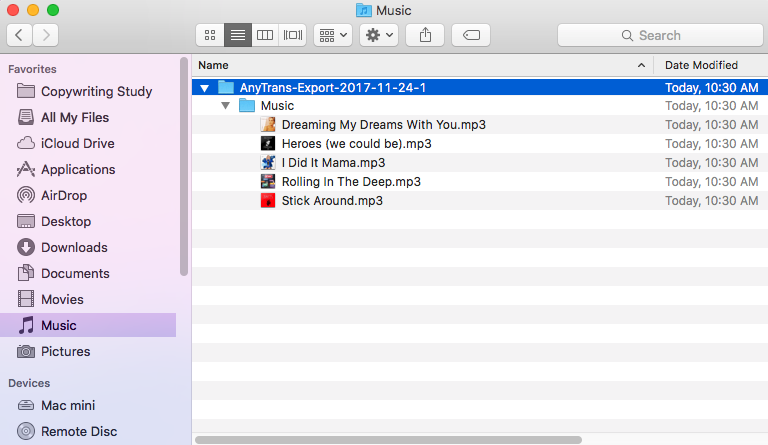The image size is (768, 445).
Task: Click the sidebar vertical scrollbar
Action: point(184,166)
